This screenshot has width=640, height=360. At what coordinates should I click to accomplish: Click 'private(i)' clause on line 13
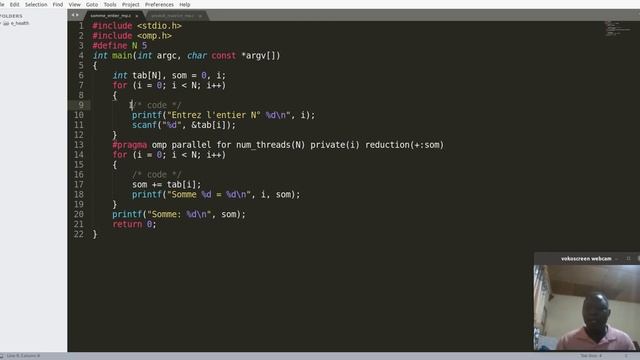335,144
